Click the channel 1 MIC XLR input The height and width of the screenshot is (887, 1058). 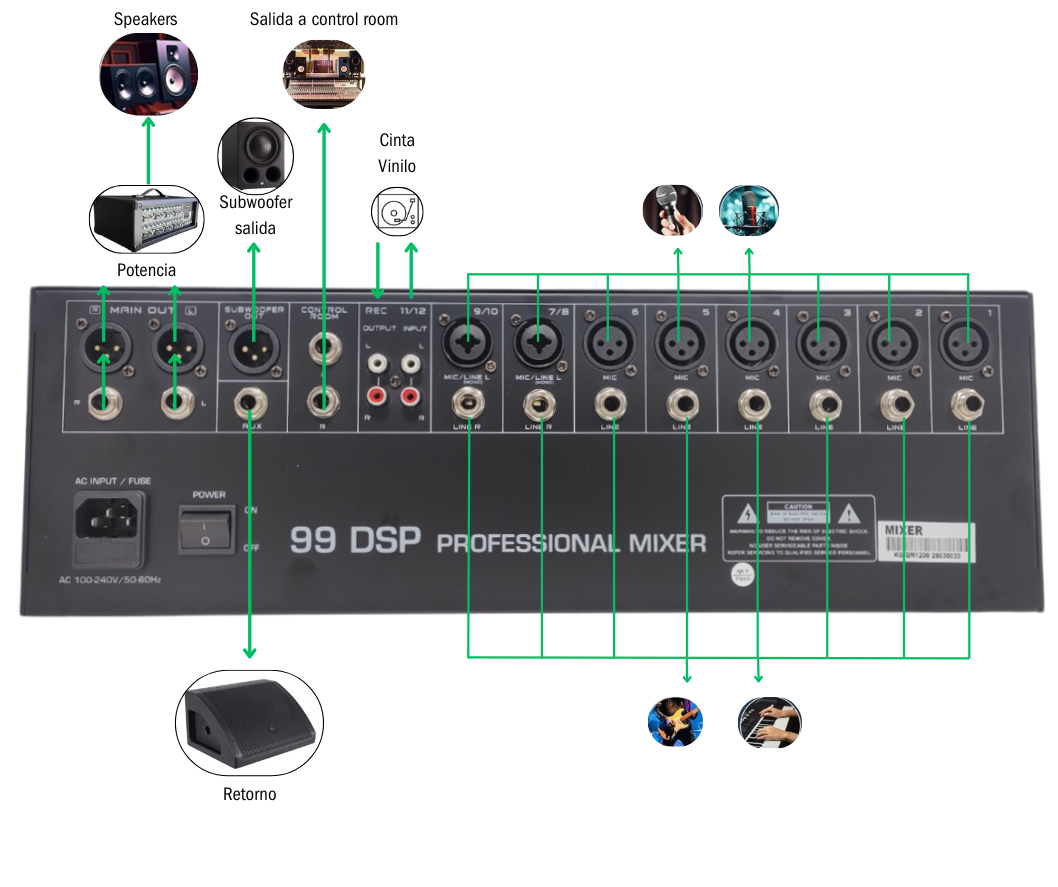pos(966,343)
